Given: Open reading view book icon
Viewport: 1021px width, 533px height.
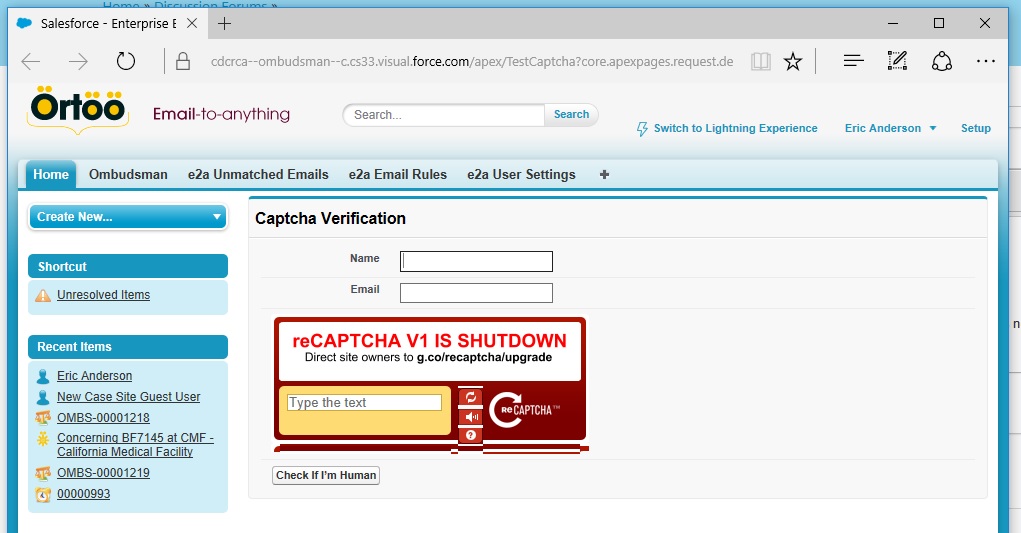Looking at the screenshot, I should click(x=761, y=62).
